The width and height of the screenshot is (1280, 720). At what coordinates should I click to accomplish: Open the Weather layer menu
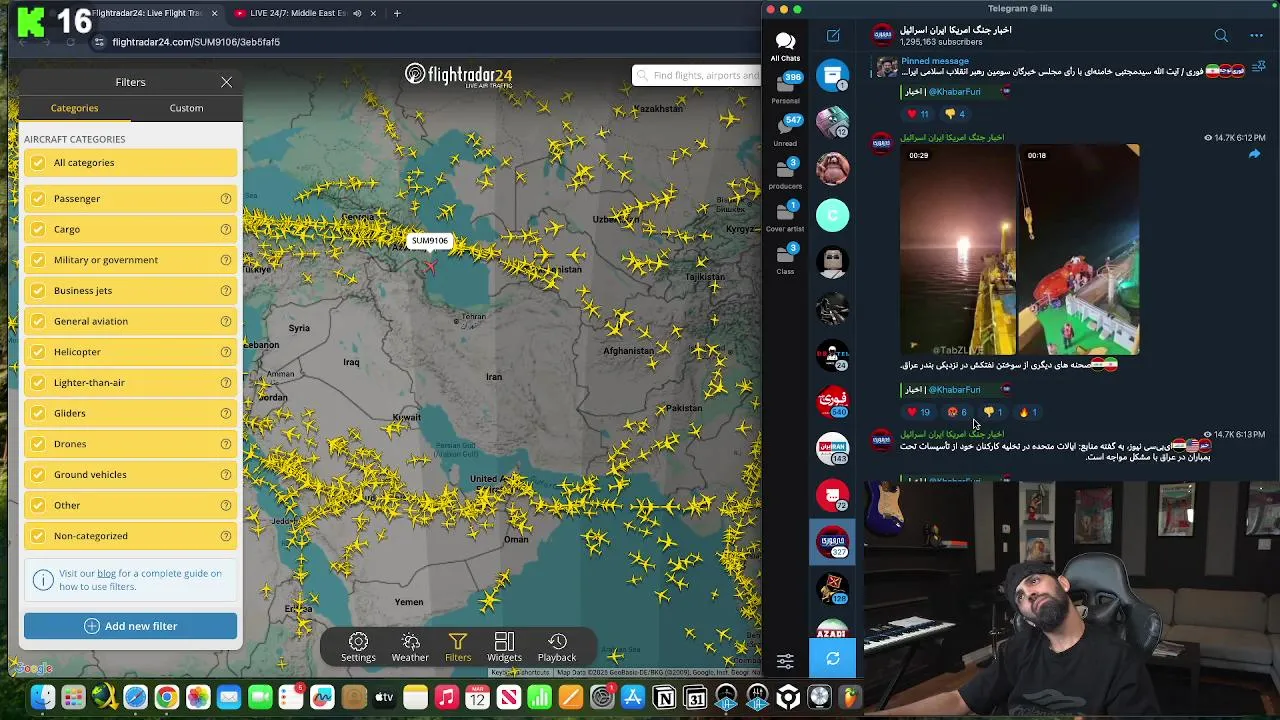click(410, 647)
